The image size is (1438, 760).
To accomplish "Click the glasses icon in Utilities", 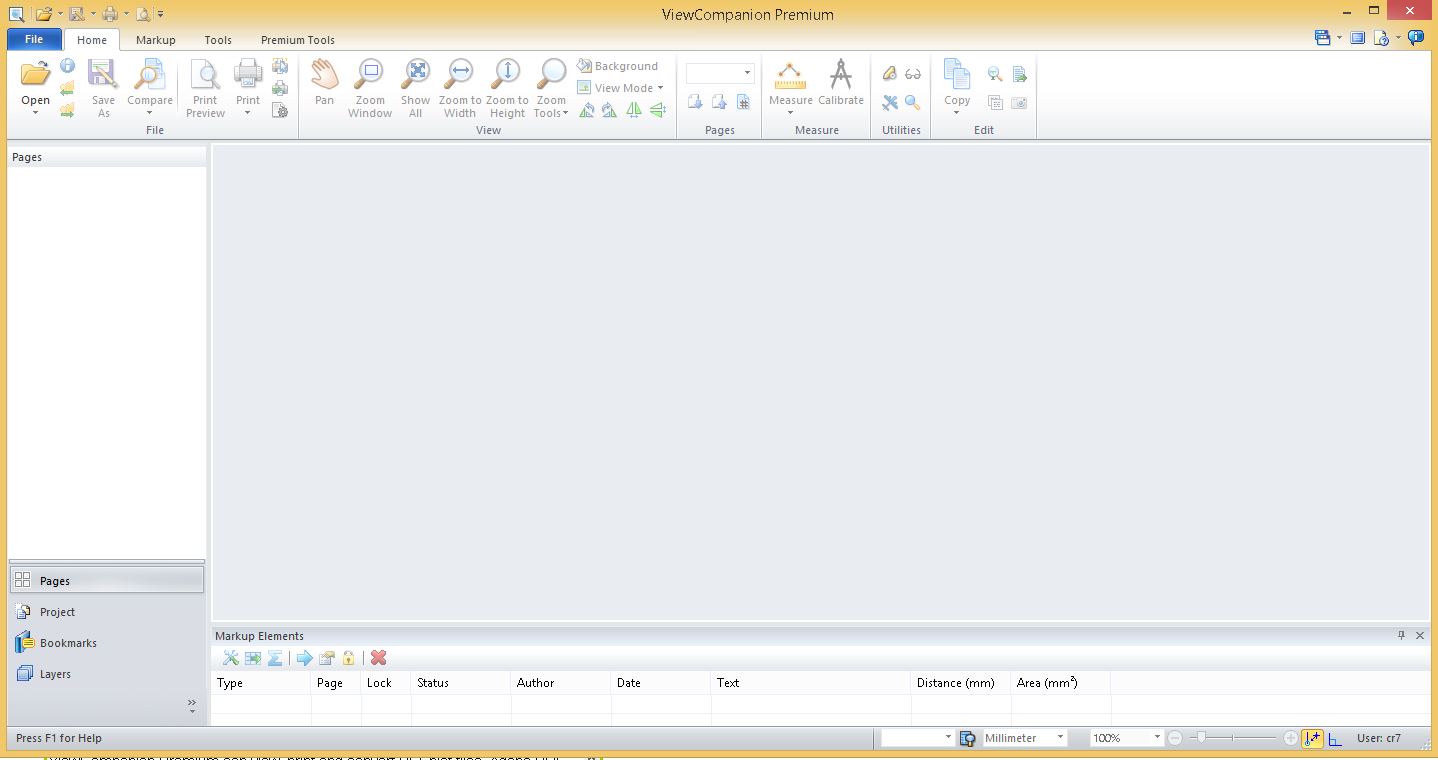I will pos(913,74).
